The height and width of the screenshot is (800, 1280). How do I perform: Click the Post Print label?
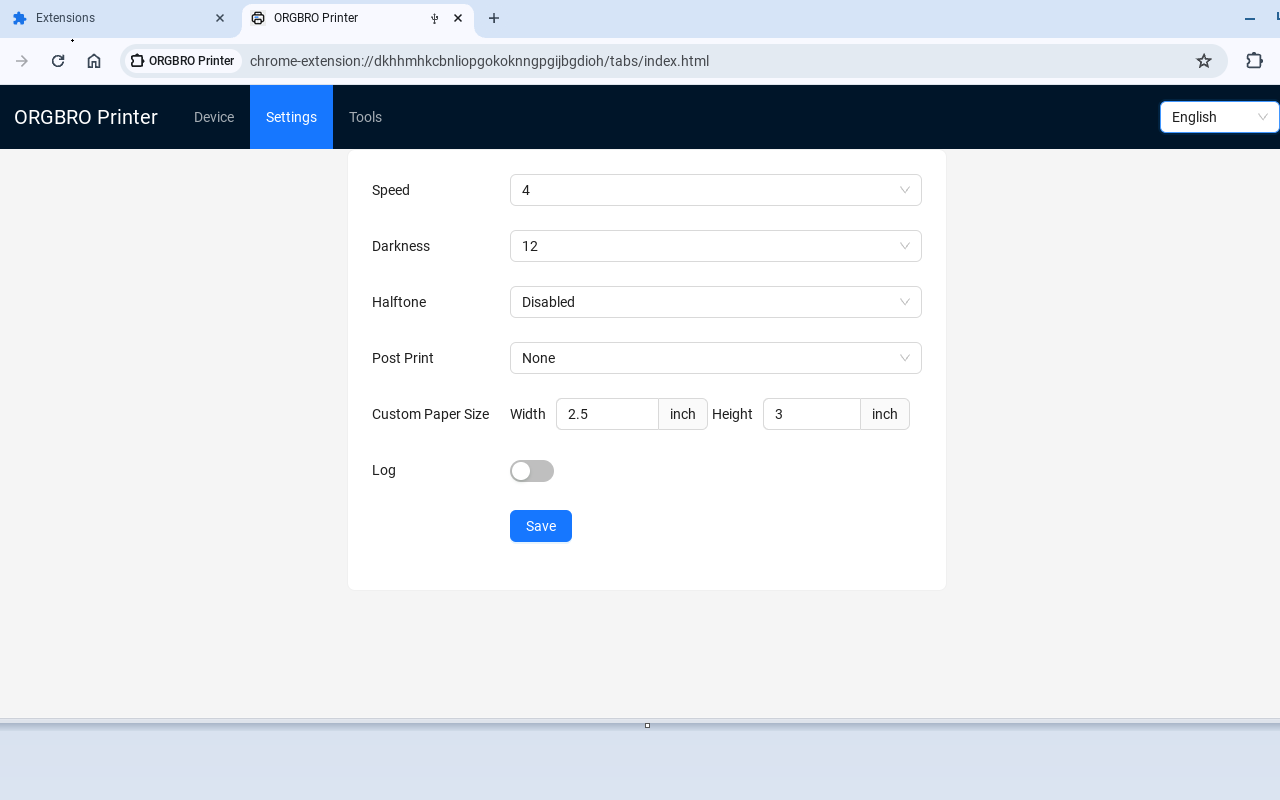point(403,358)
